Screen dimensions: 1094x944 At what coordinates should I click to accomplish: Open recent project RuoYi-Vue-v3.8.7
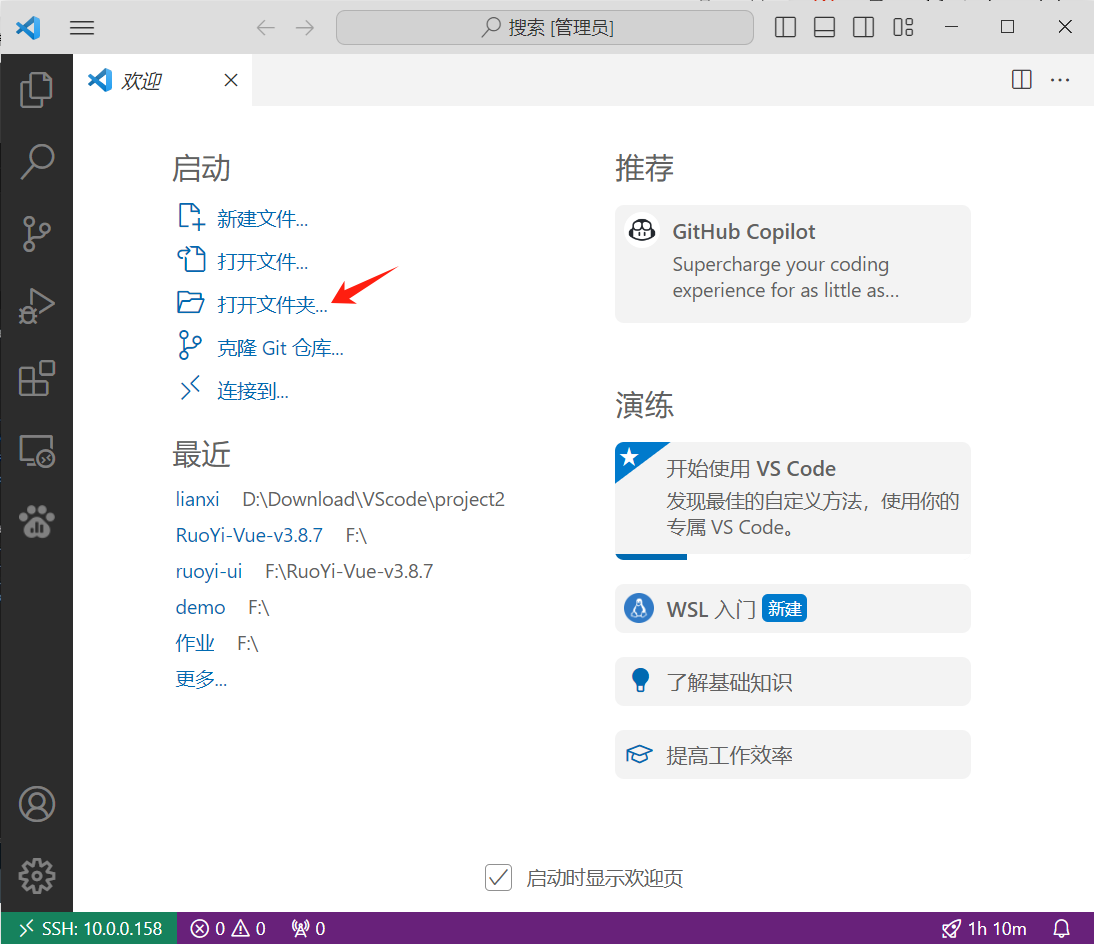[249, 535]
